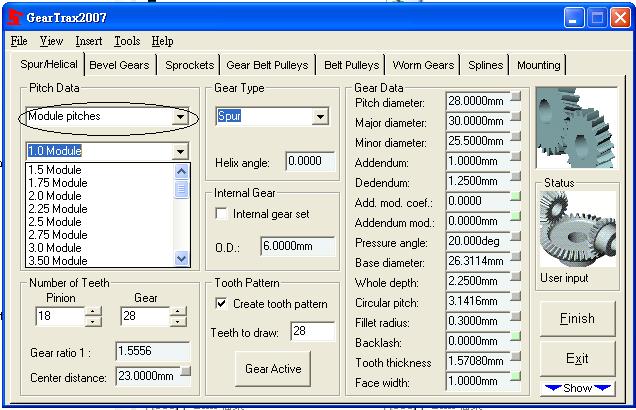Select 3.0 Module from the list
636x410 pixels.
[x=99, y=248]
